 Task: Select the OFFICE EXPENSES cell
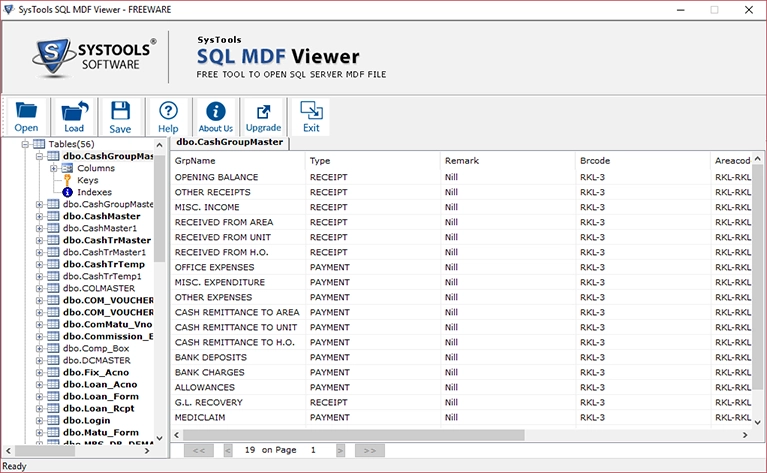click(x=238, y=268)
